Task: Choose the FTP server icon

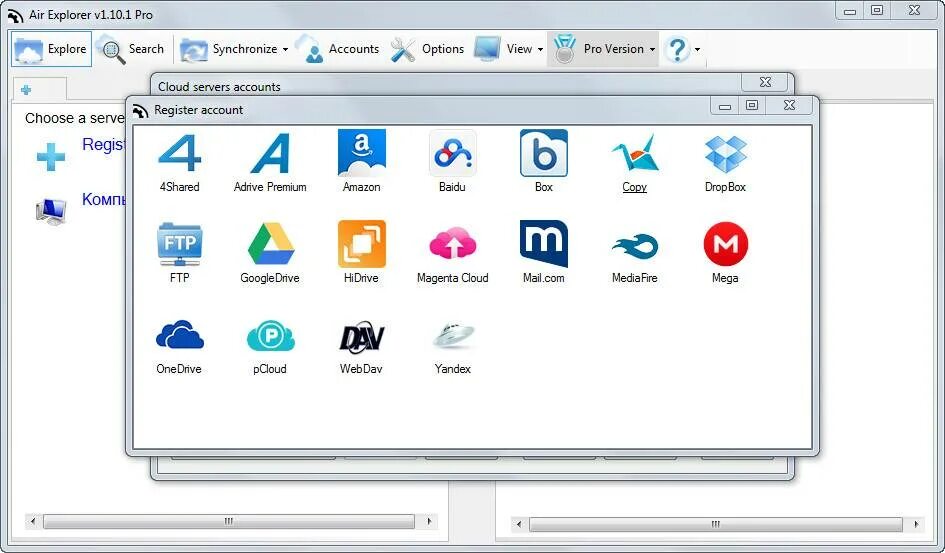Action: point(180,244)
